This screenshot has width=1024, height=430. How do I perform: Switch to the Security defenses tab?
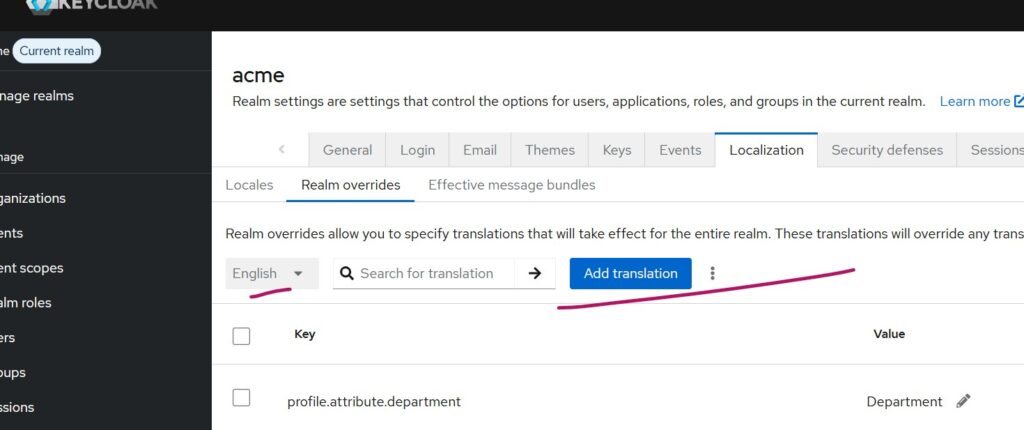click(886, 150)
